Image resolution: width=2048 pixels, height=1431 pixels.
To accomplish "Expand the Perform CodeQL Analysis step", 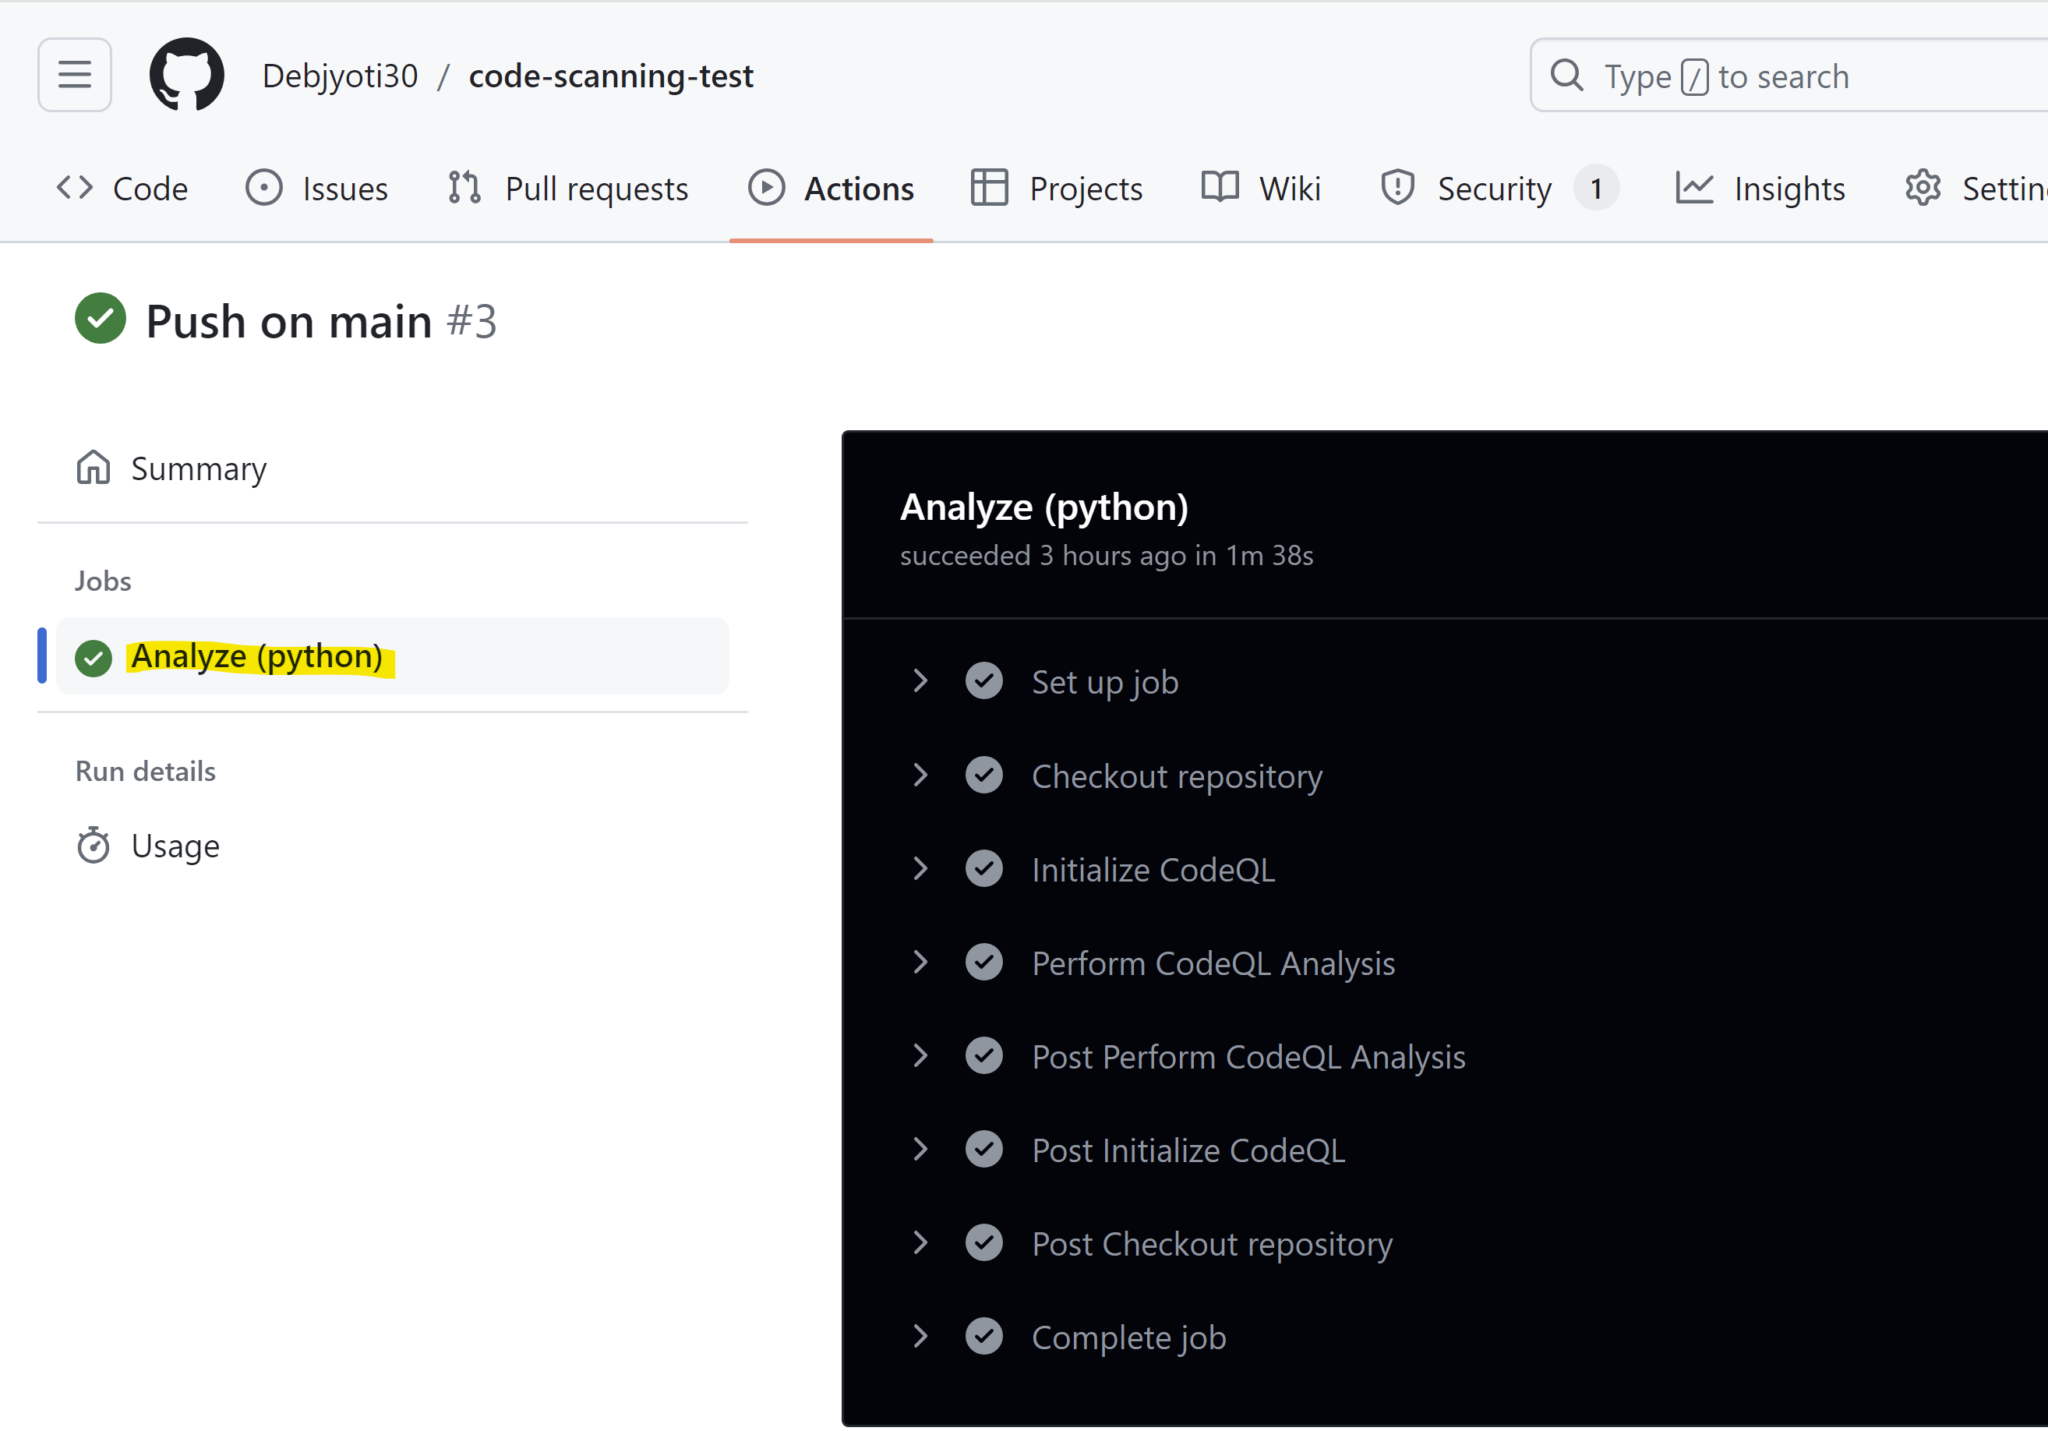I will [x=921, y=962].
